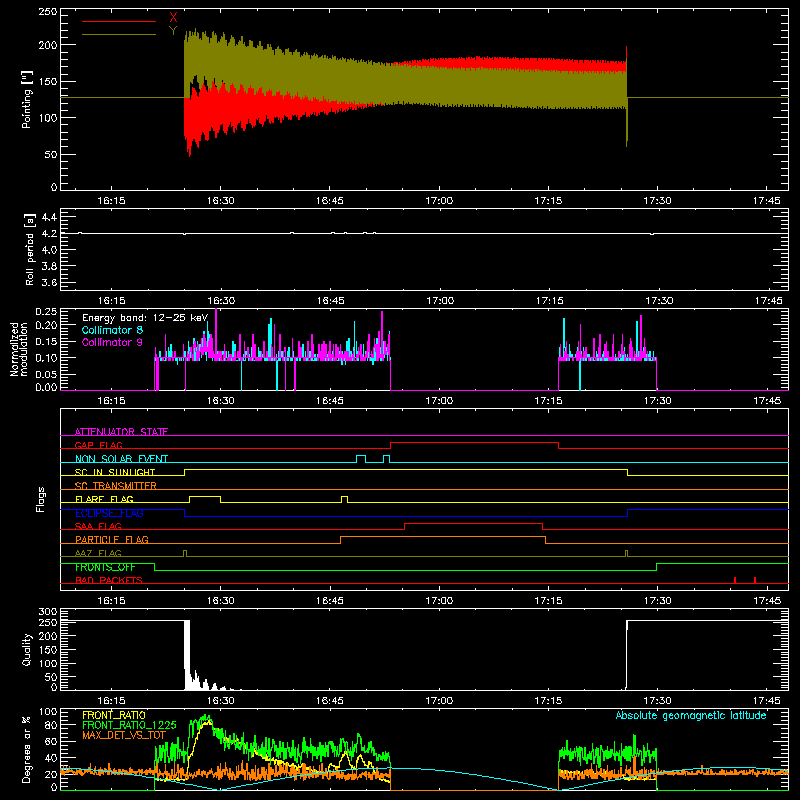Image resolution: width=800 pixels, height=800 pixels.
Task: Click '80' tick on Degrees axis
Action: click(x=51, y=725)
